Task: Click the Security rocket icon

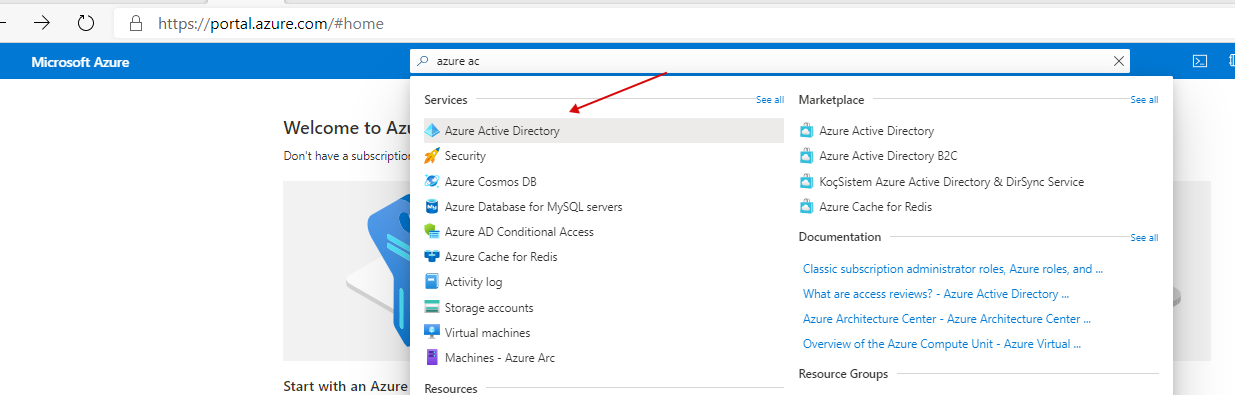Action: 432,156
